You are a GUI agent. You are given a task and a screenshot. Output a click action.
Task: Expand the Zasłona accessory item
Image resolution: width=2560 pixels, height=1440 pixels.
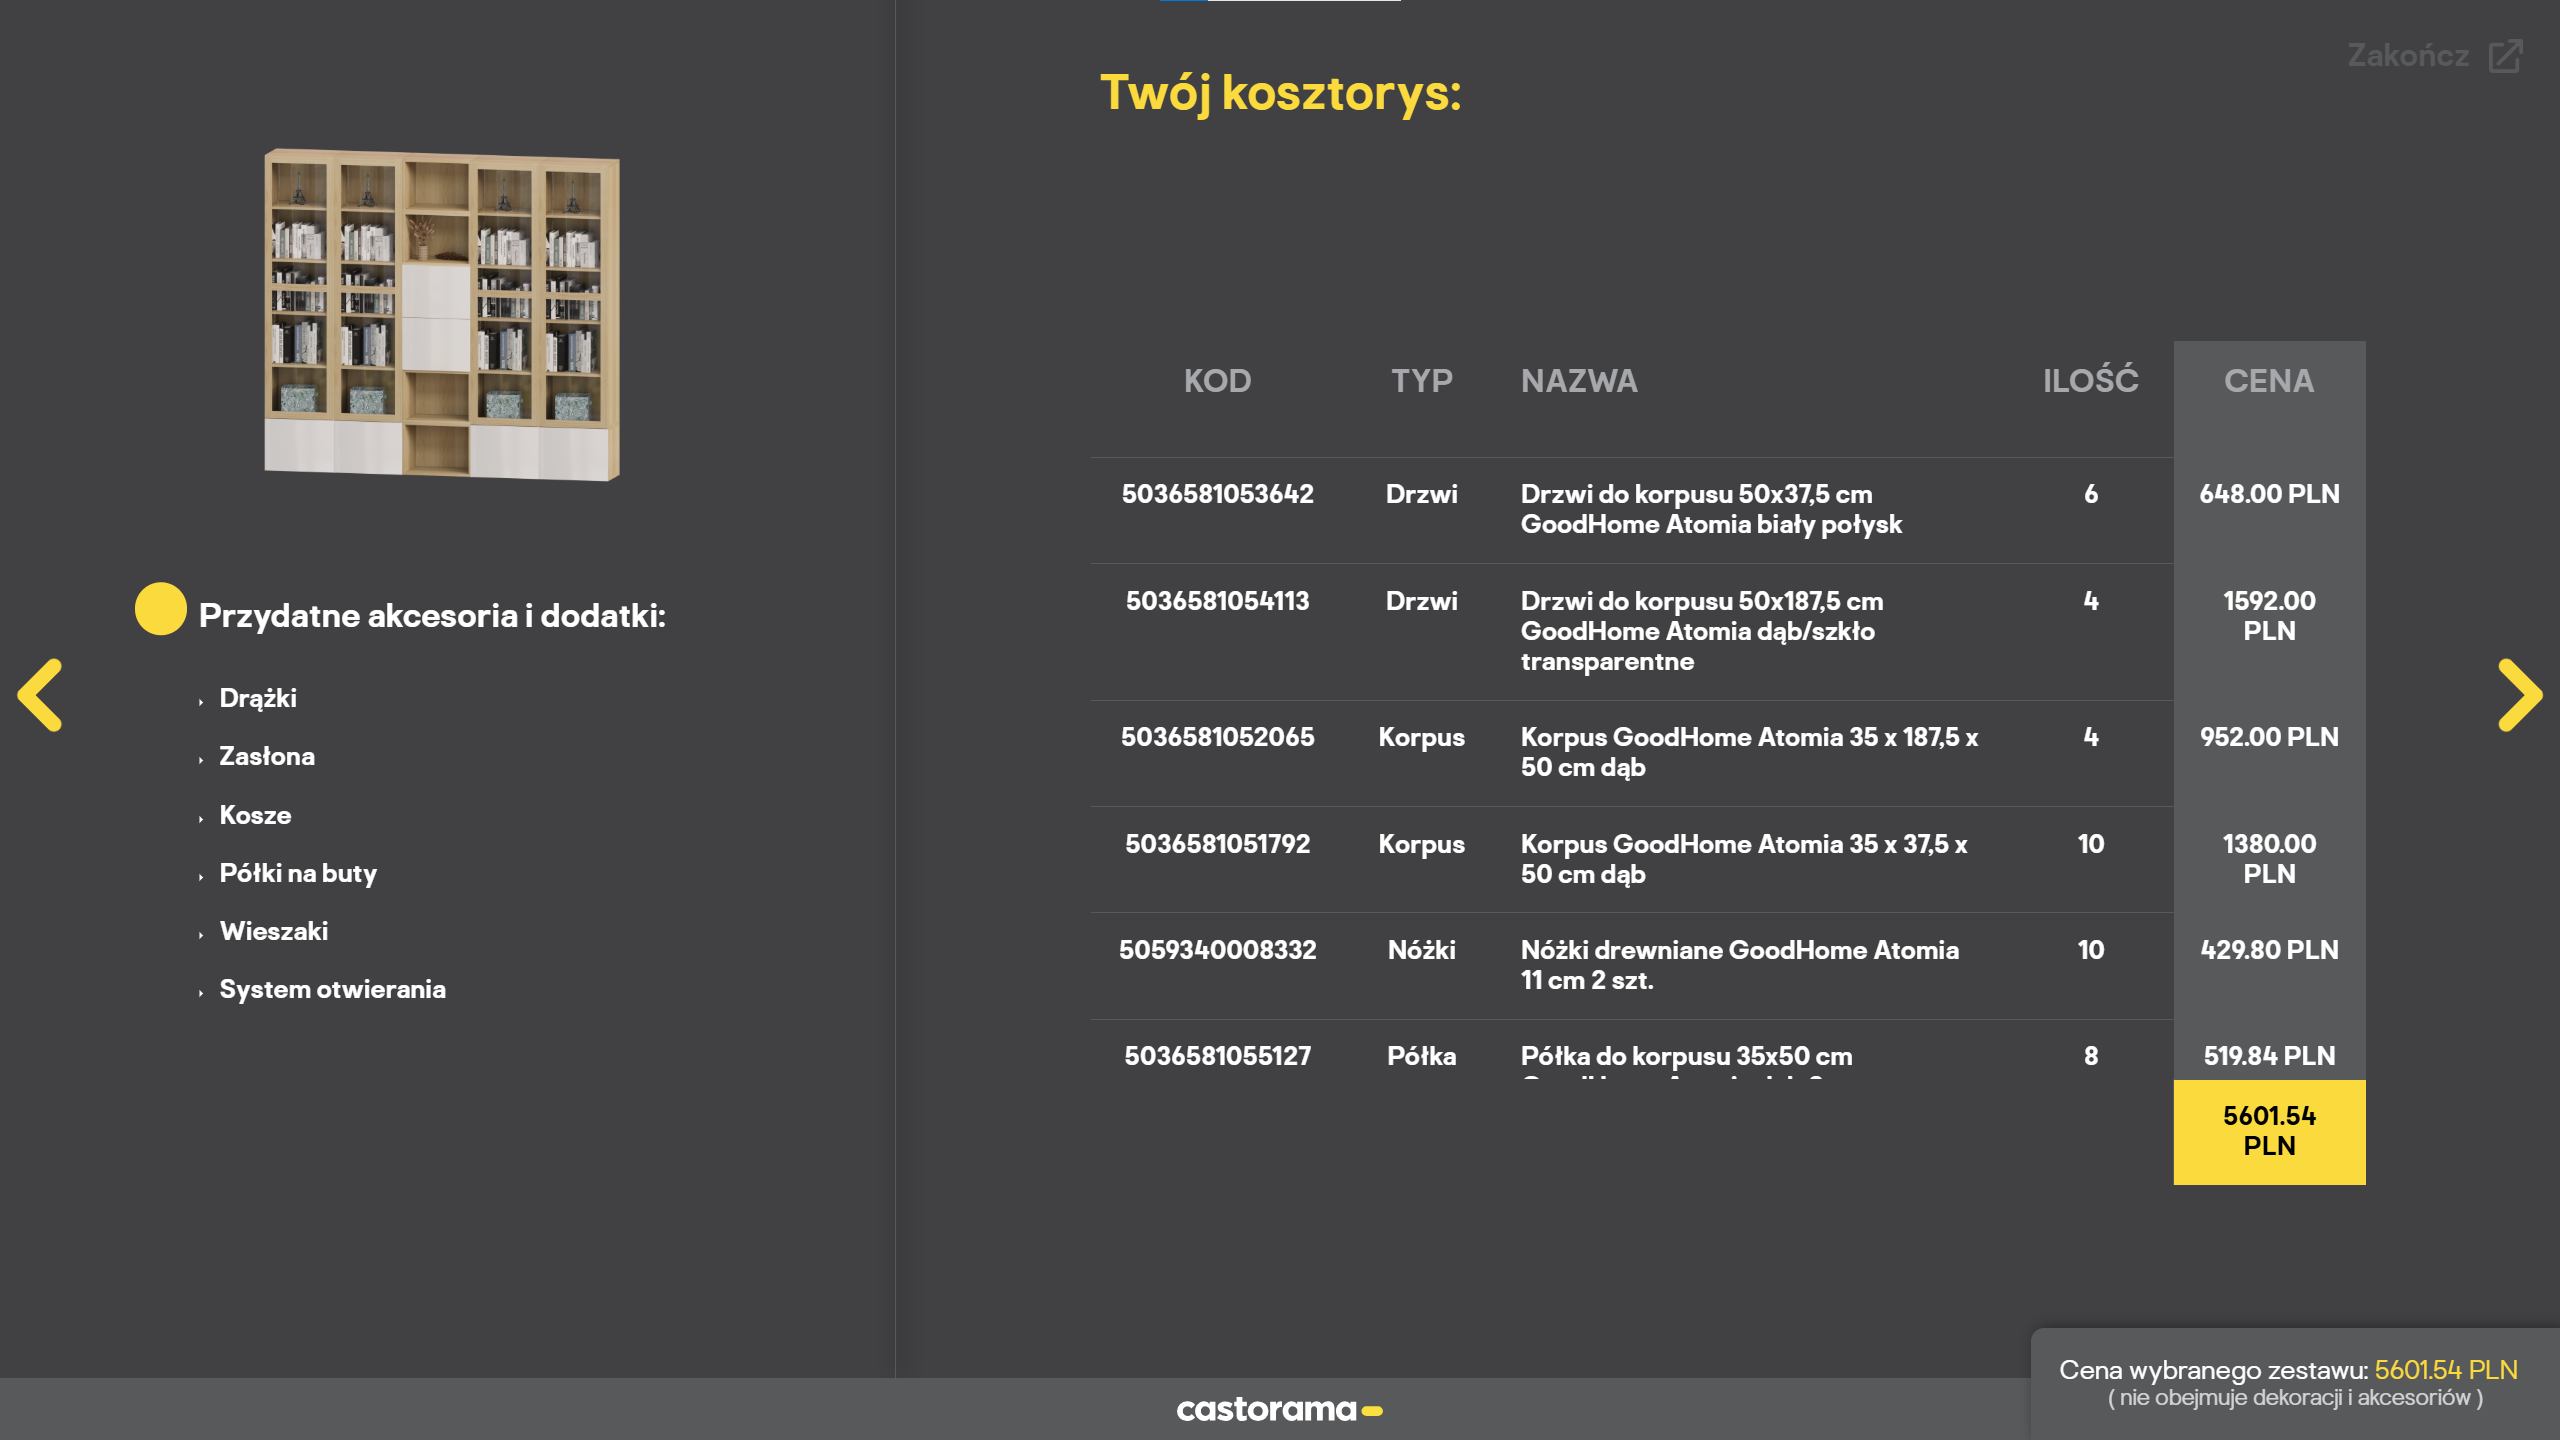[266, 756]
